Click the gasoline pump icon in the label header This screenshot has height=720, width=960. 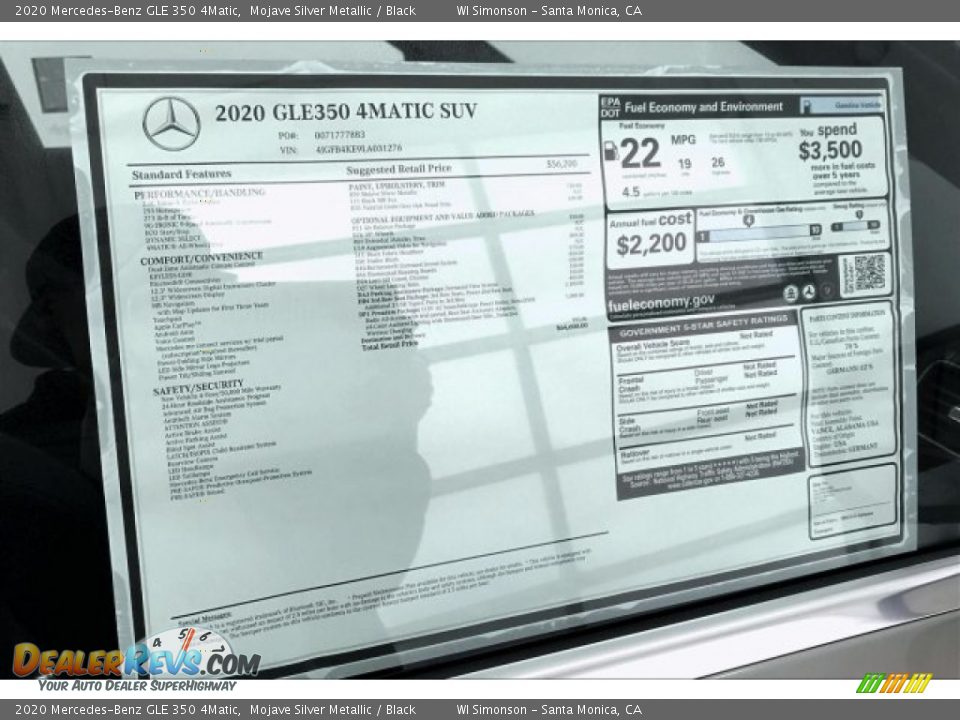pyautogui.click(x=807, y=105)
